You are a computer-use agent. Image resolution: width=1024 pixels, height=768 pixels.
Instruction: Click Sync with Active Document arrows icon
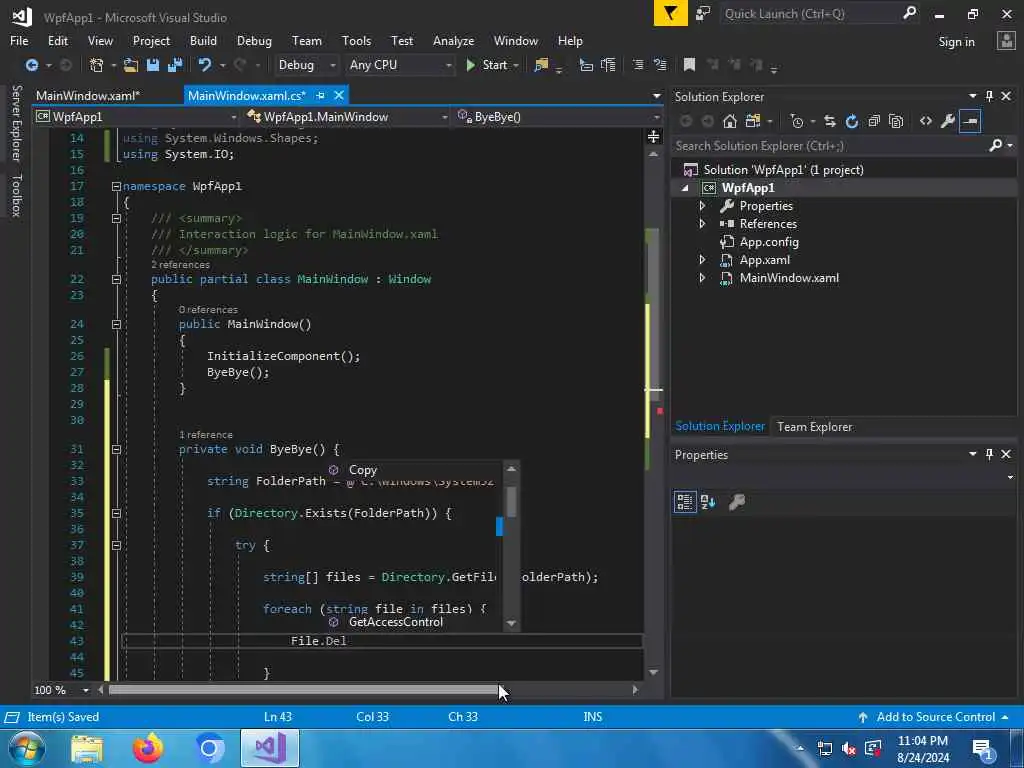point(829,121)
